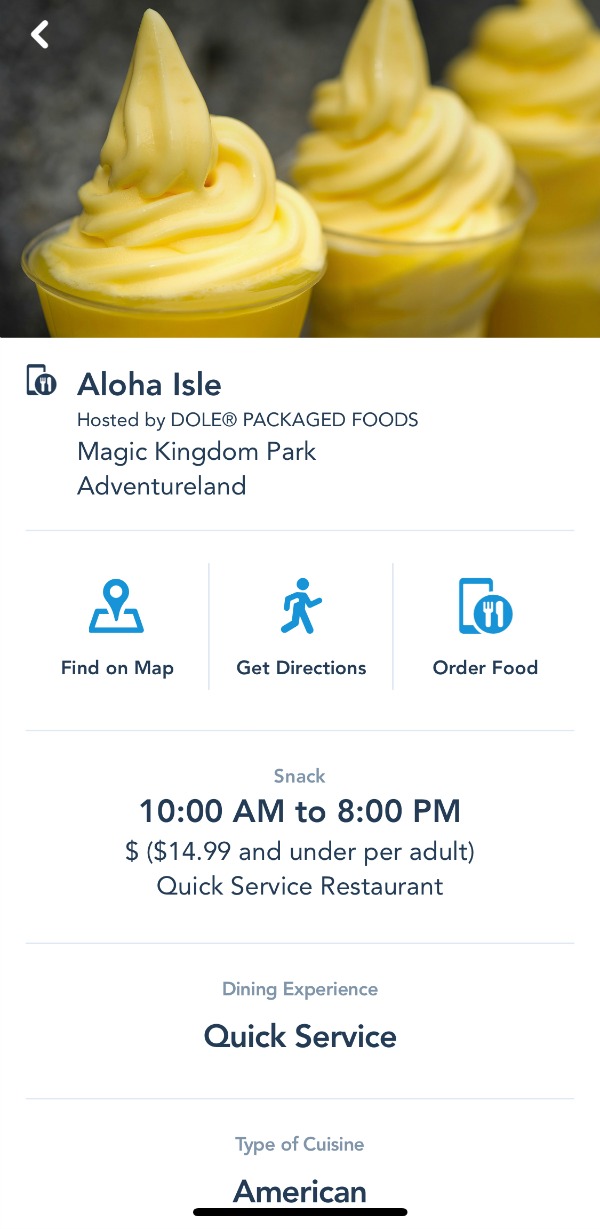Viewport: 600px width, 1229px height.
Task: Tap the map pin icon
Action: click(117, 607)
